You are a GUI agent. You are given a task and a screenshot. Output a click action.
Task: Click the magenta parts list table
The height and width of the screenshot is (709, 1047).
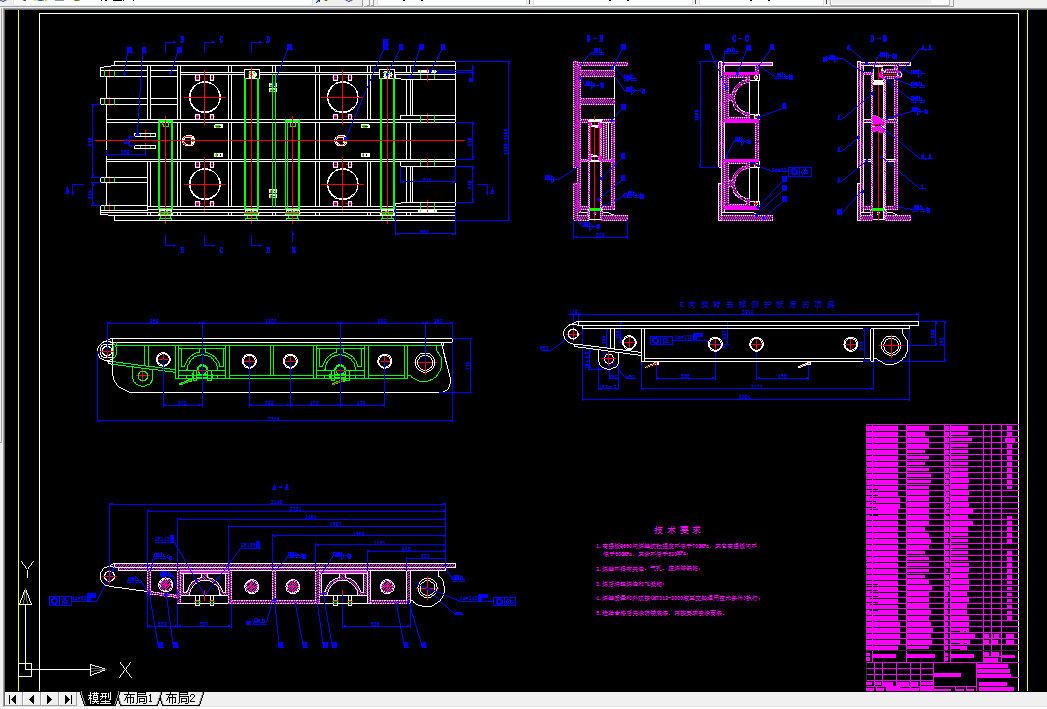point(942,557)
